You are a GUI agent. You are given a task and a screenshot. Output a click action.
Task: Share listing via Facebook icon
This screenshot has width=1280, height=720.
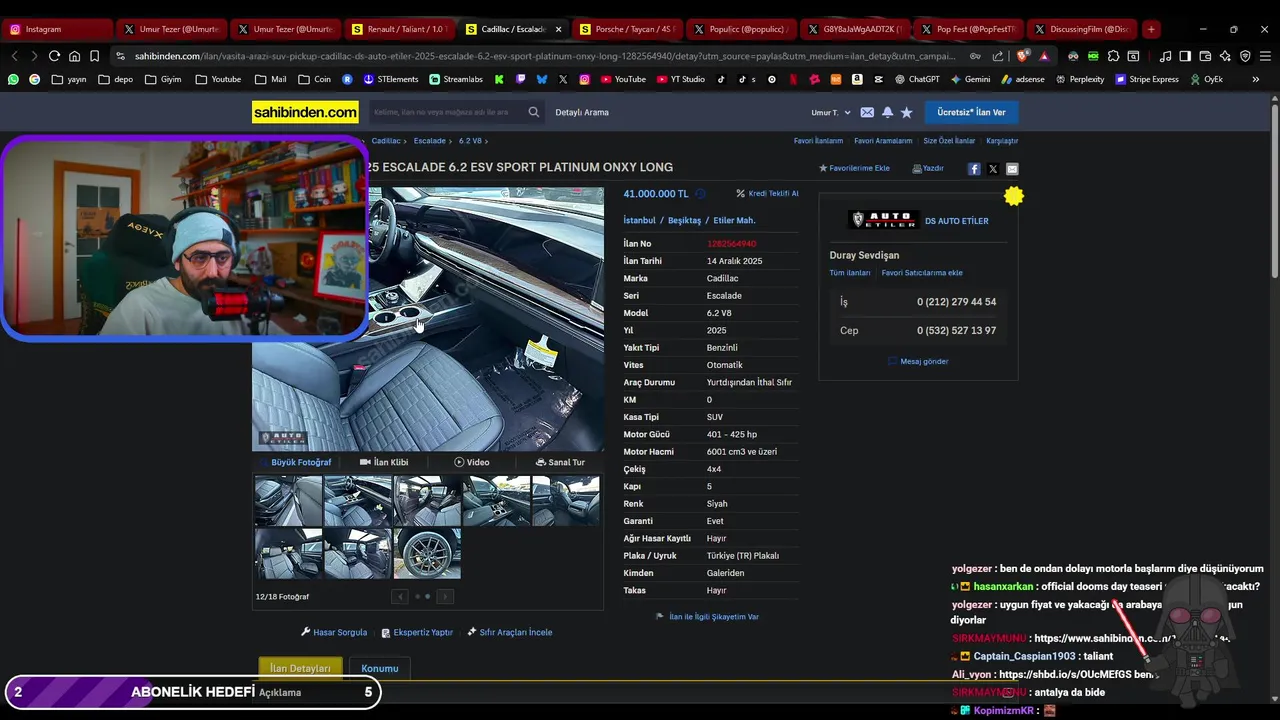pos(974,169)
